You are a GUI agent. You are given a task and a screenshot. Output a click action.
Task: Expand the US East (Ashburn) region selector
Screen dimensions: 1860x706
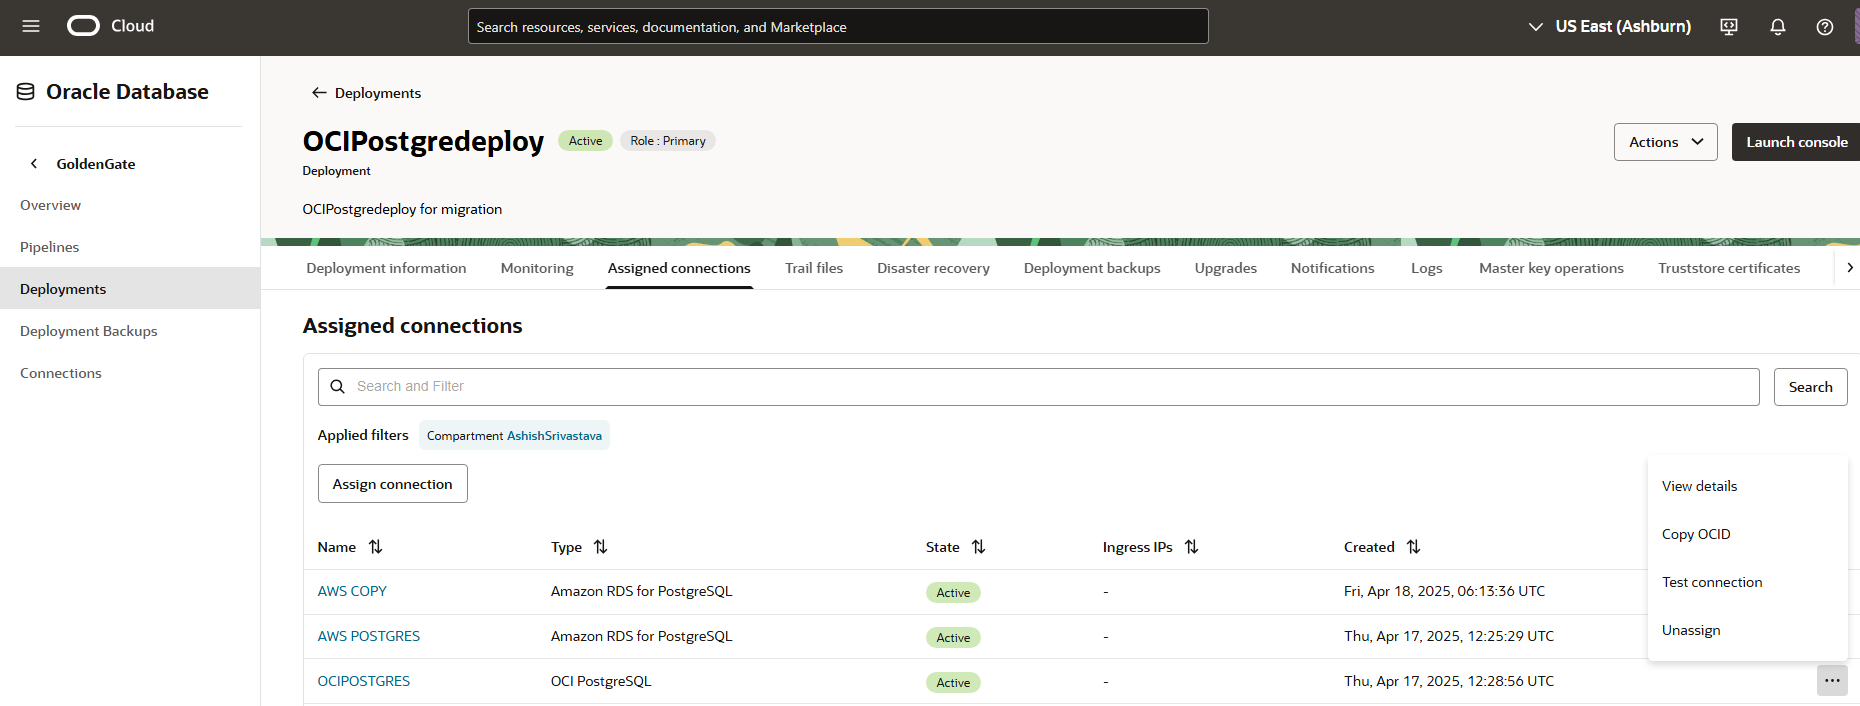click(1609, 27)
